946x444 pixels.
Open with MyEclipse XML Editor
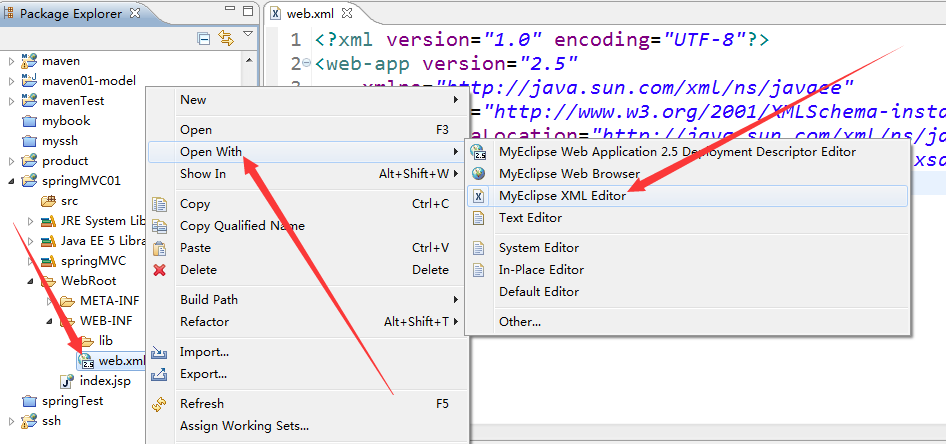coord(687,196)
